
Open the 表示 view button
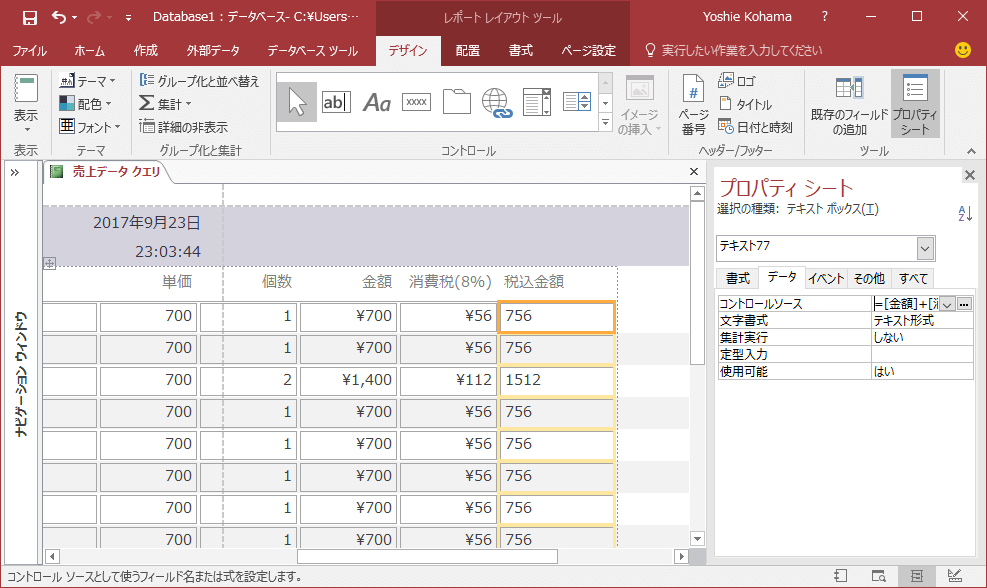26,104
